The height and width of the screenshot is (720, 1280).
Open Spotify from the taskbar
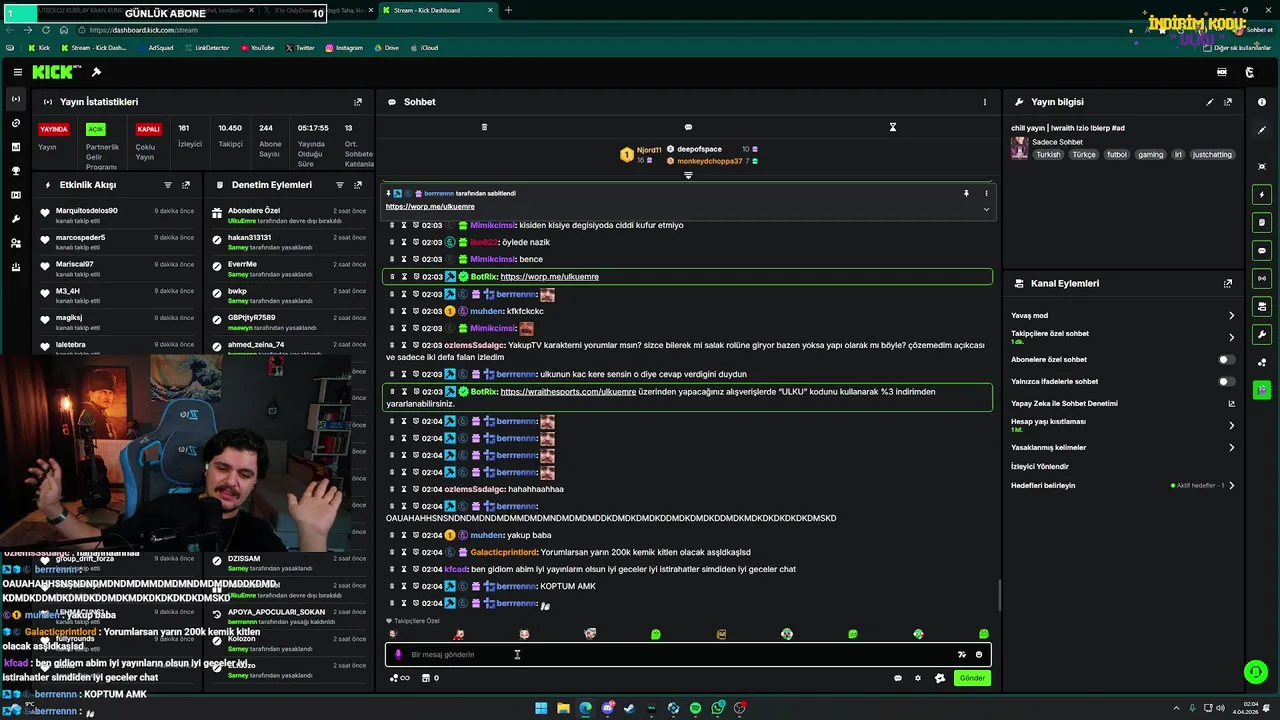tap(695, 708)
